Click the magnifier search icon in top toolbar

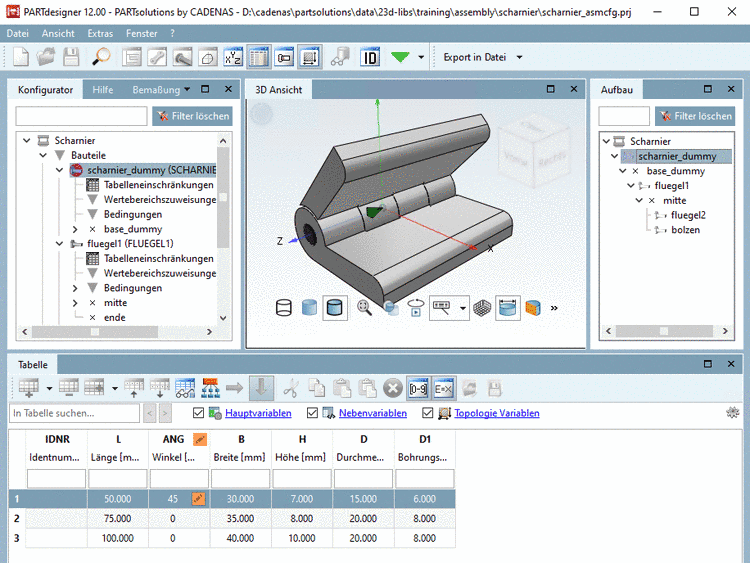[x=101, y=57]
